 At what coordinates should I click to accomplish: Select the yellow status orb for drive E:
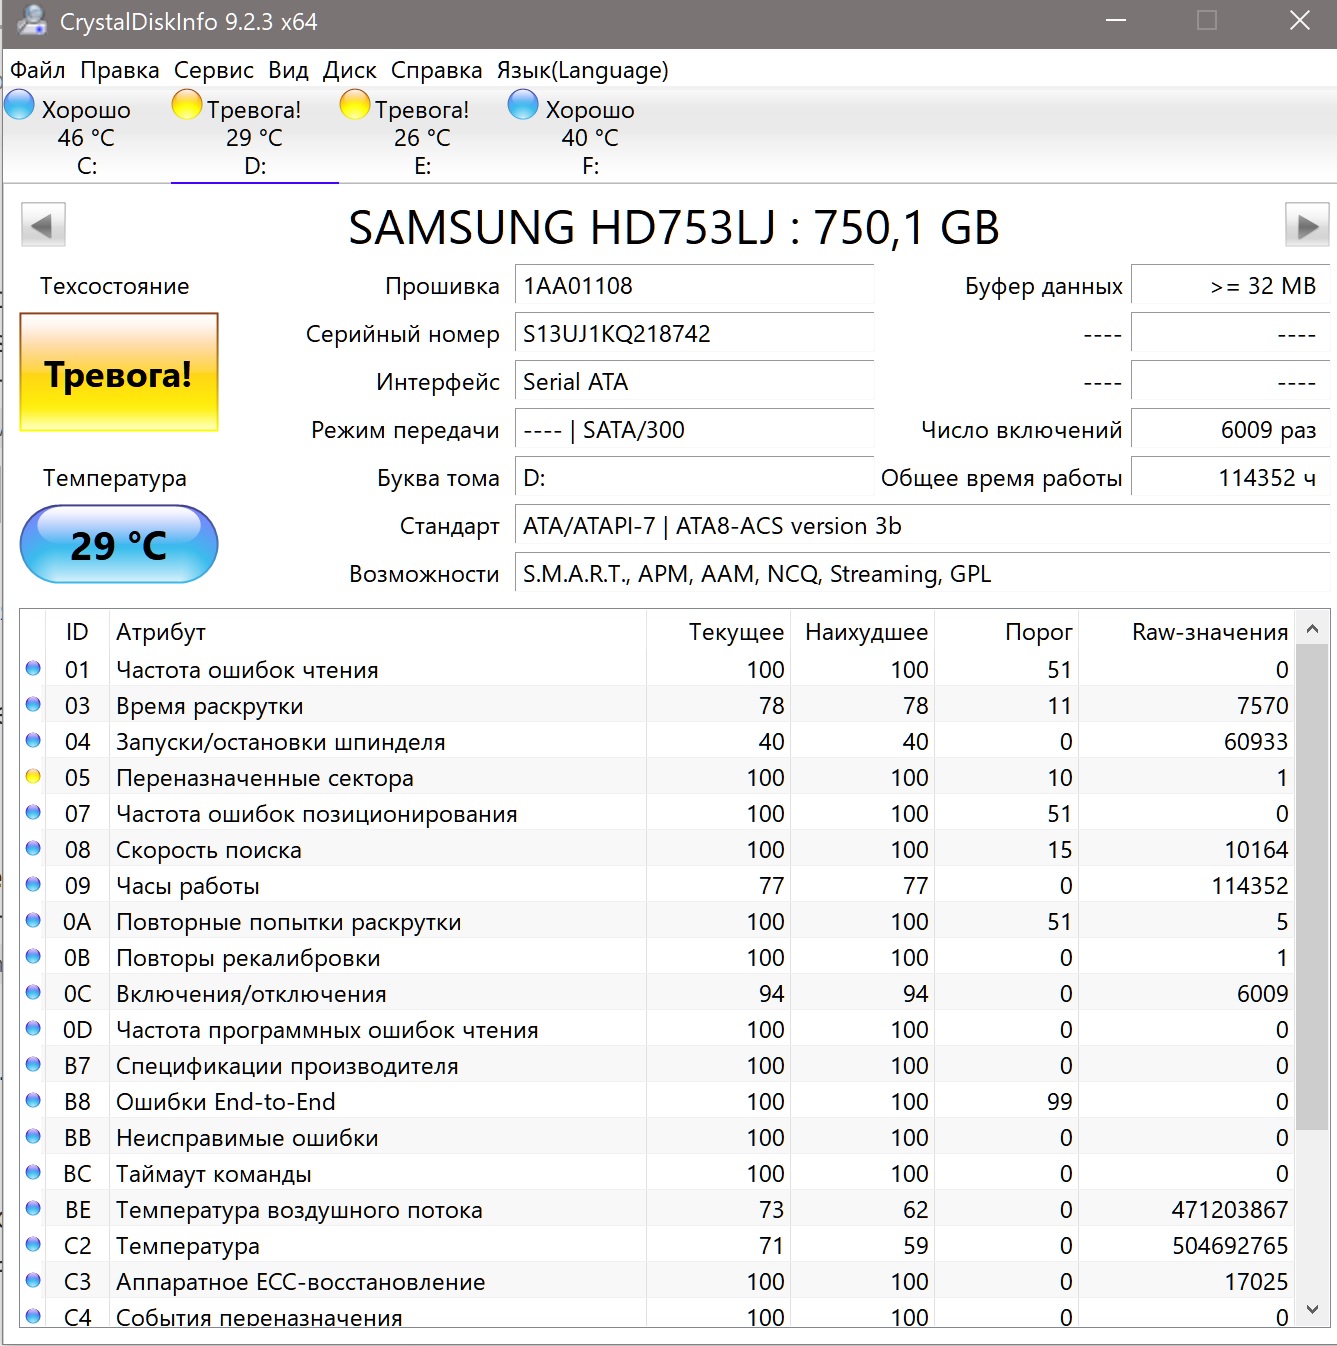tap(355, 105)
